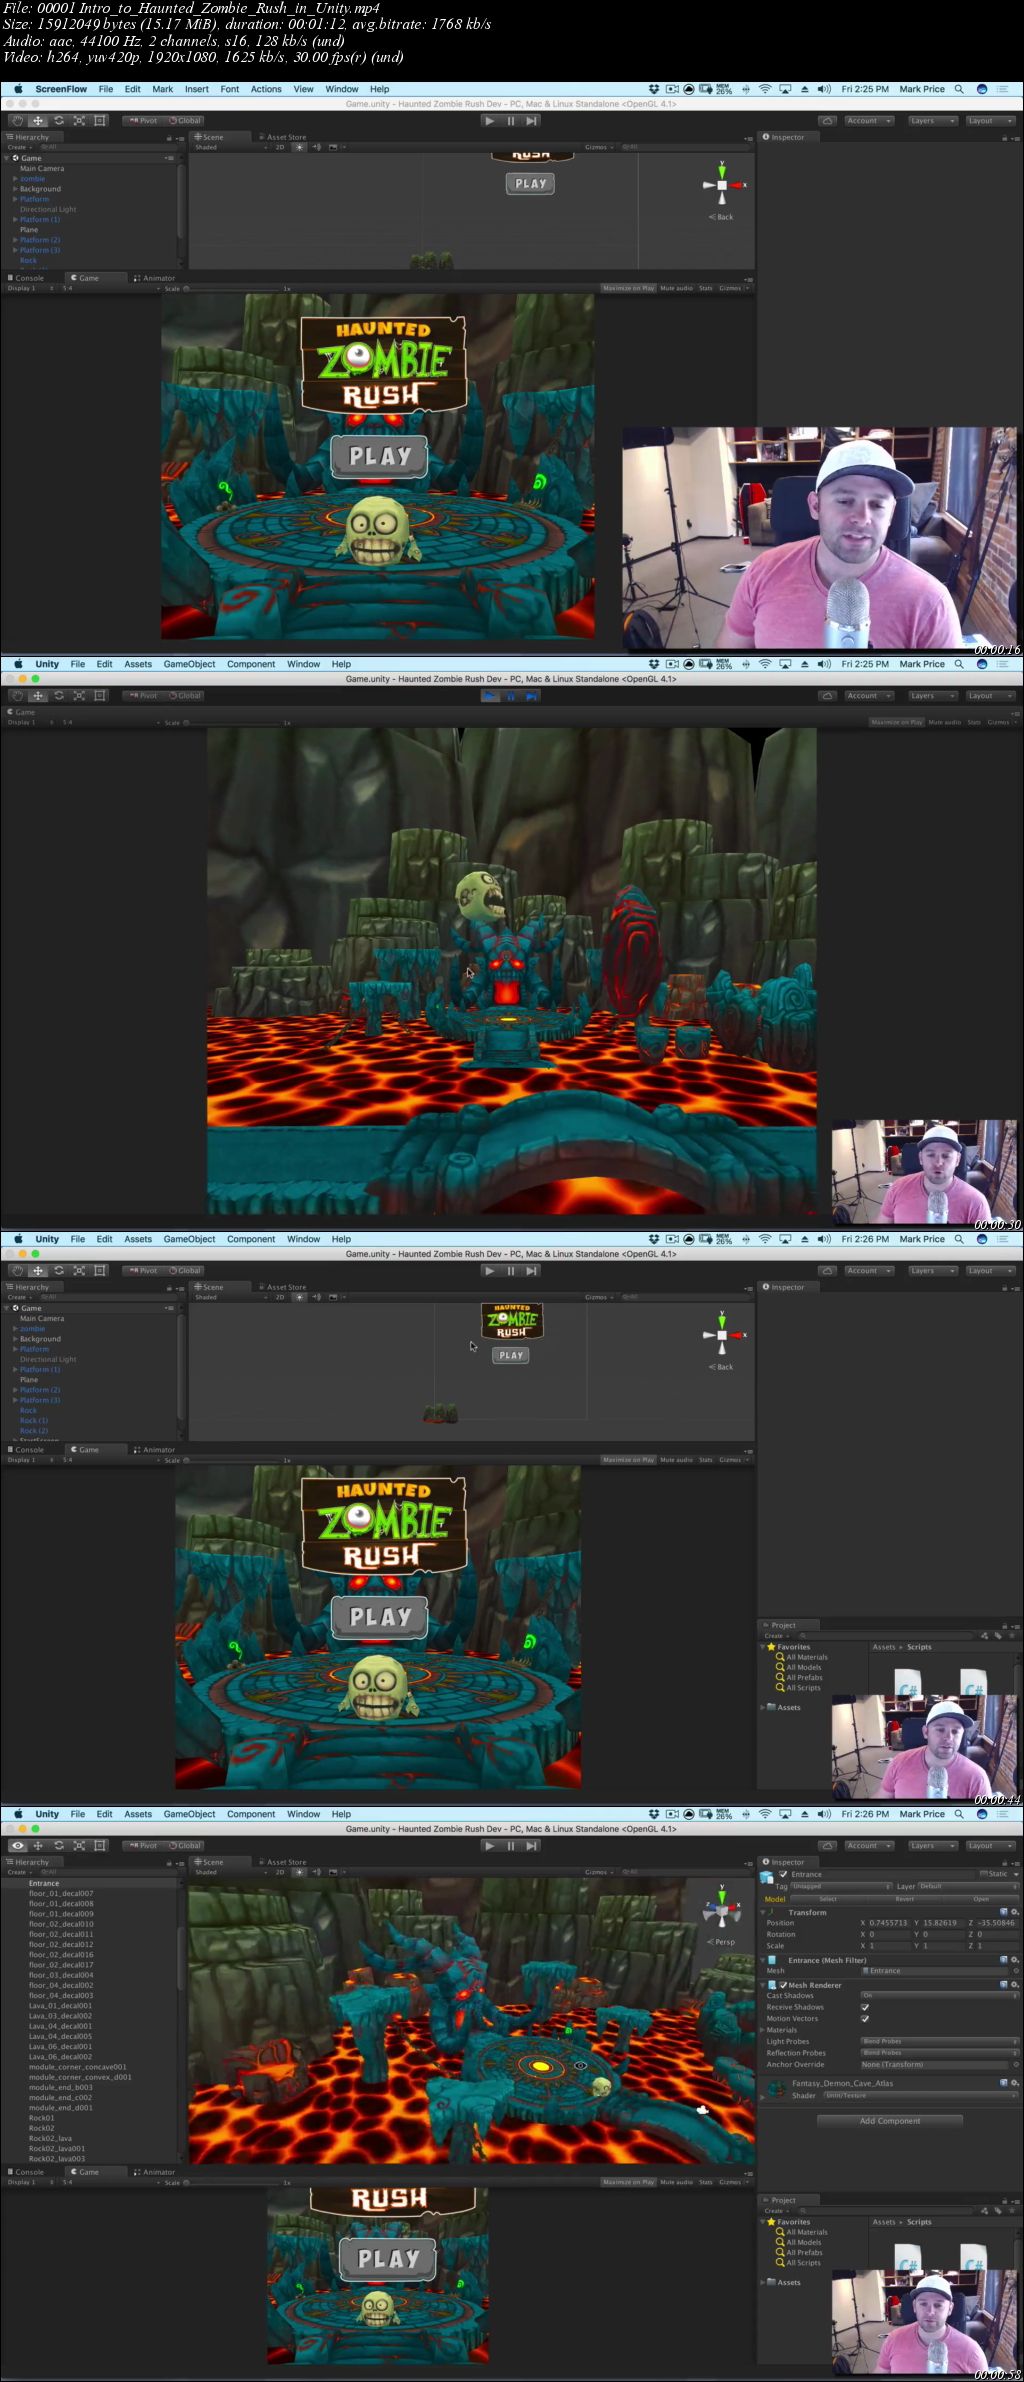
Task: Toggle the Motion Vectors checkbox
Action: 865,2018
